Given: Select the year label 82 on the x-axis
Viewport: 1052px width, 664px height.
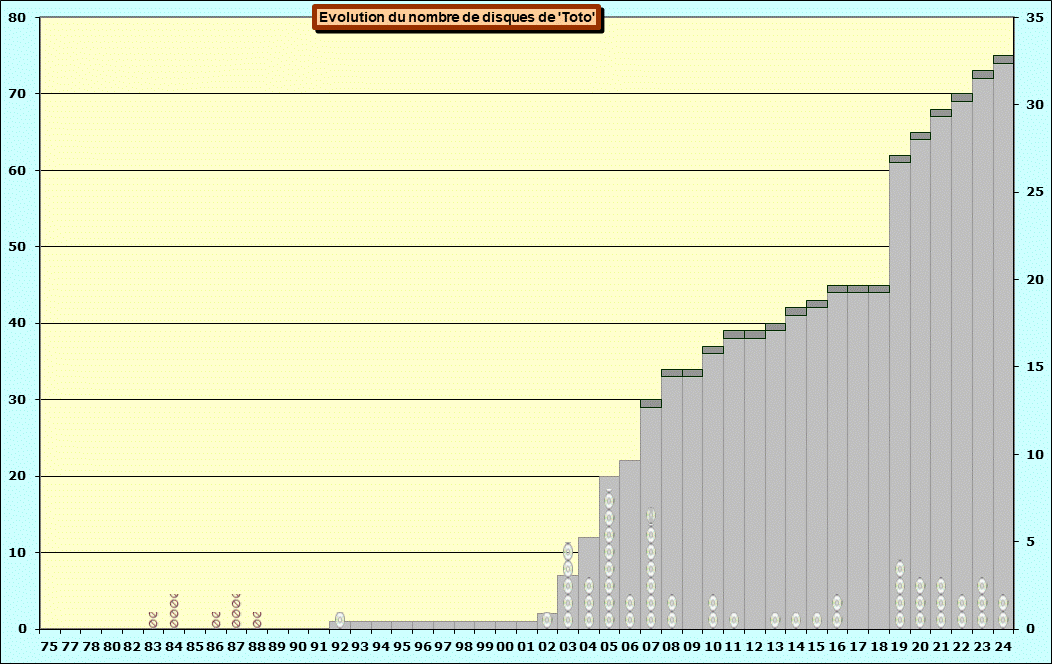Looking at the screenshot, I should coord(133,647).
